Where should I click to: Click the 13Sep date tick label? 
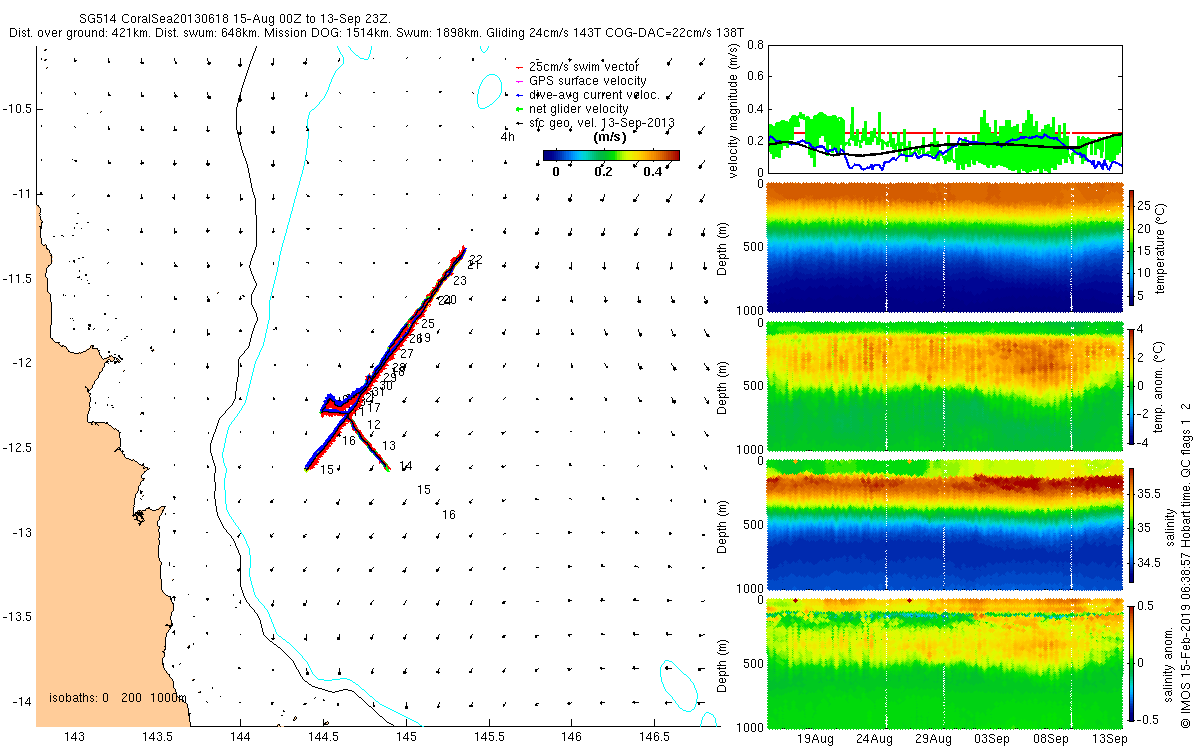[1109, 739]
